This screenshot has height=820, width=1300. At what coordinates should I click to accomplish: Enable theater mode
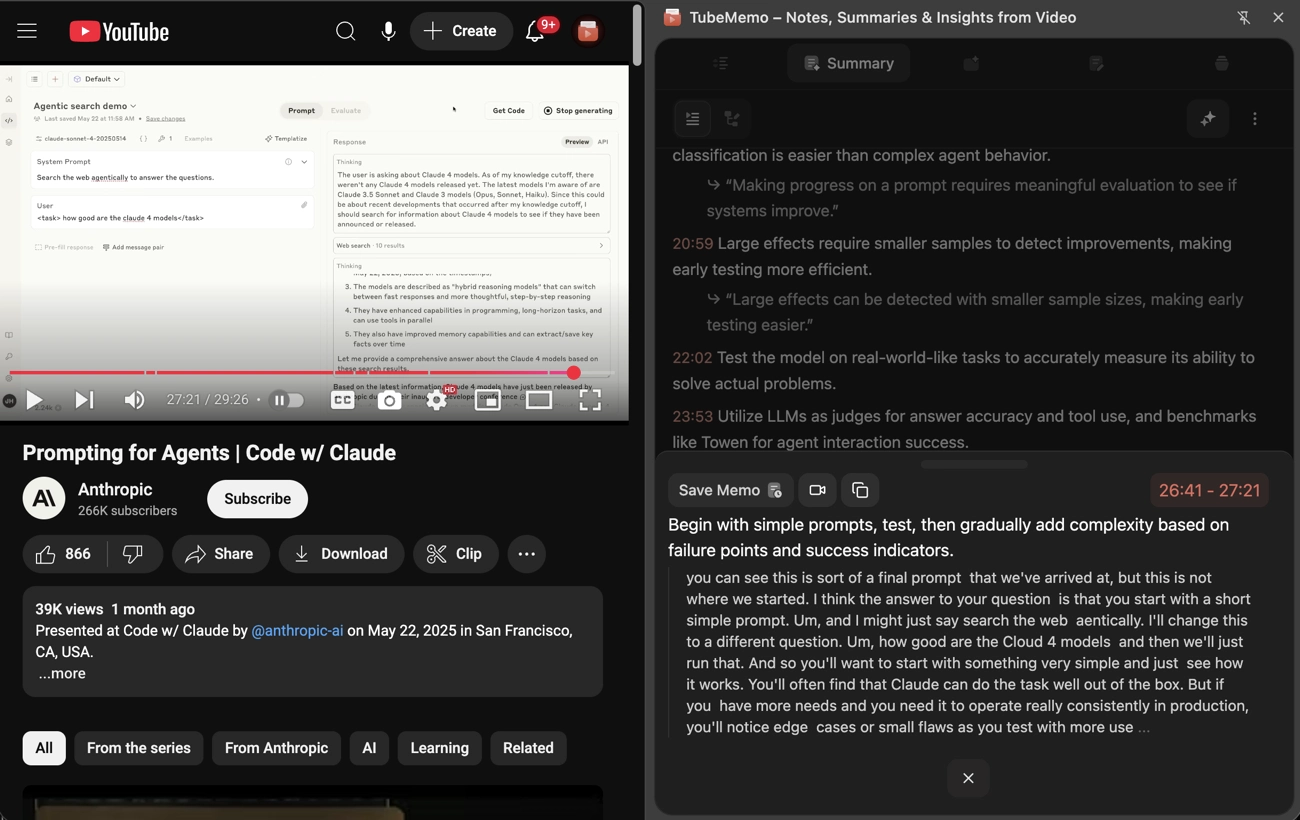click(x=539, y=400)
